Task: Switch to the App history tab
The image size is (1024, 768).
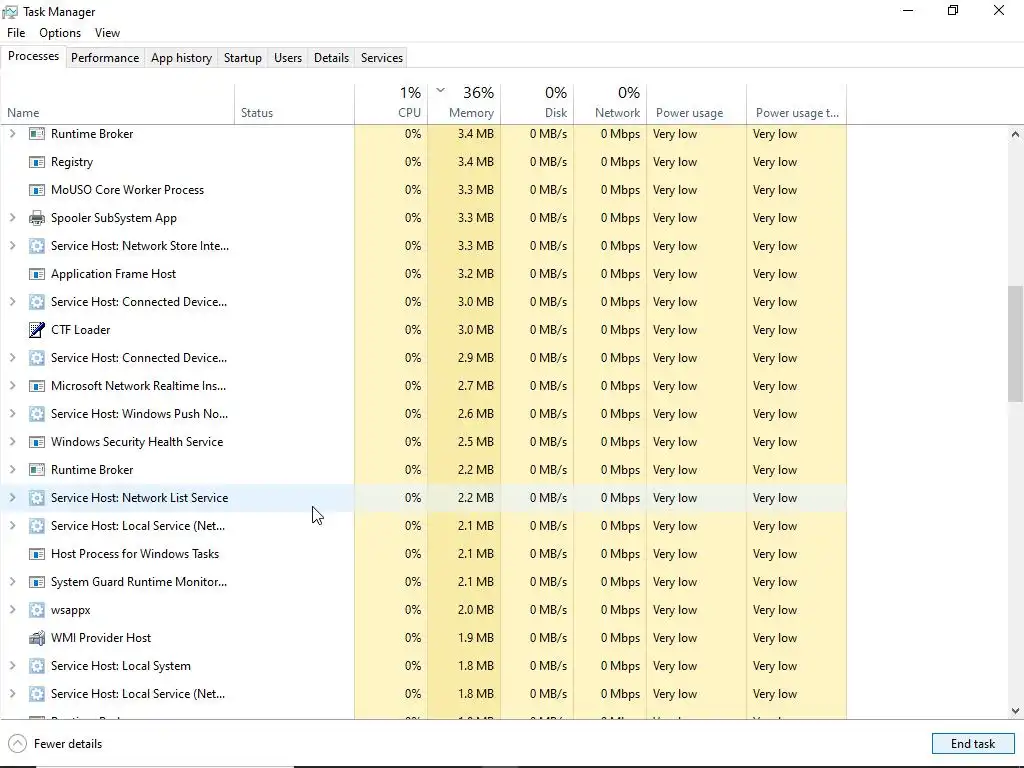Action: [182, 57]
